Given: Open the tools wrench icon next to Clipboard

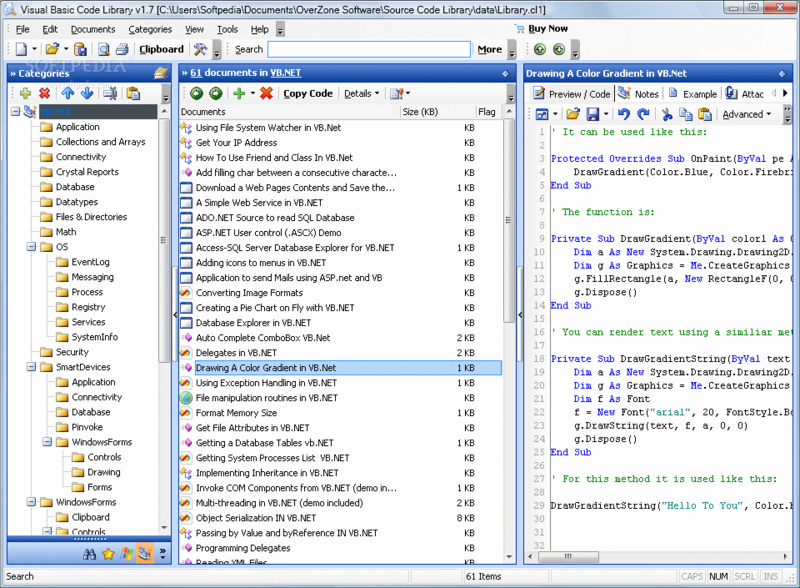Looking at the screenshot, I should [201, 50].
